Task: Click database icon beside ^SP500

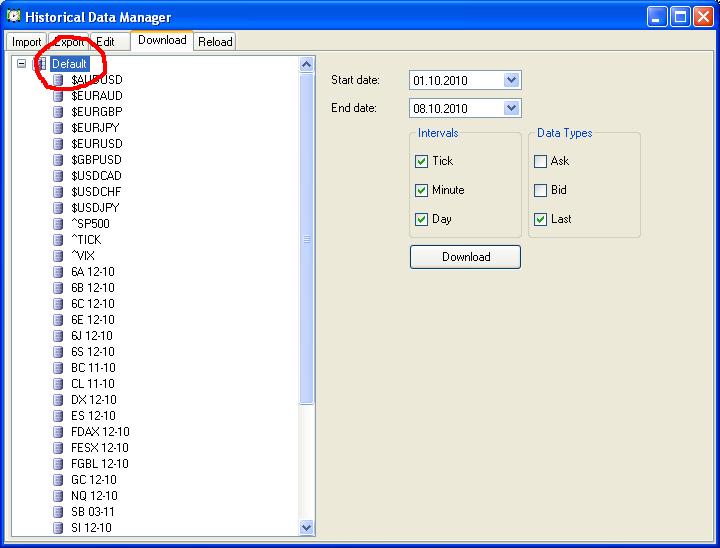Action: pos(58,224)
